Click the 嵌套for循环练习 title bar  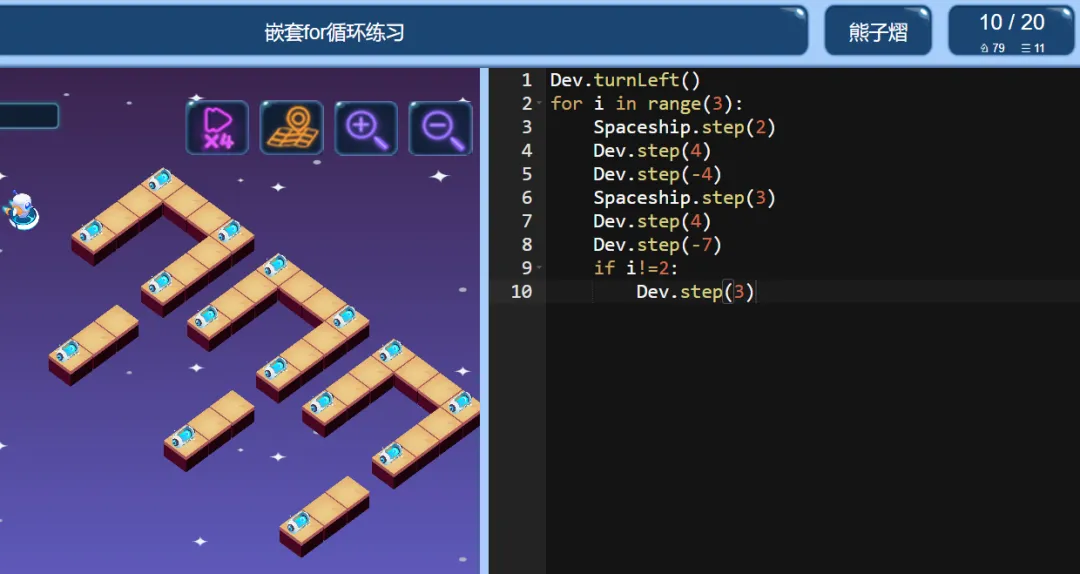click(335, 32)
